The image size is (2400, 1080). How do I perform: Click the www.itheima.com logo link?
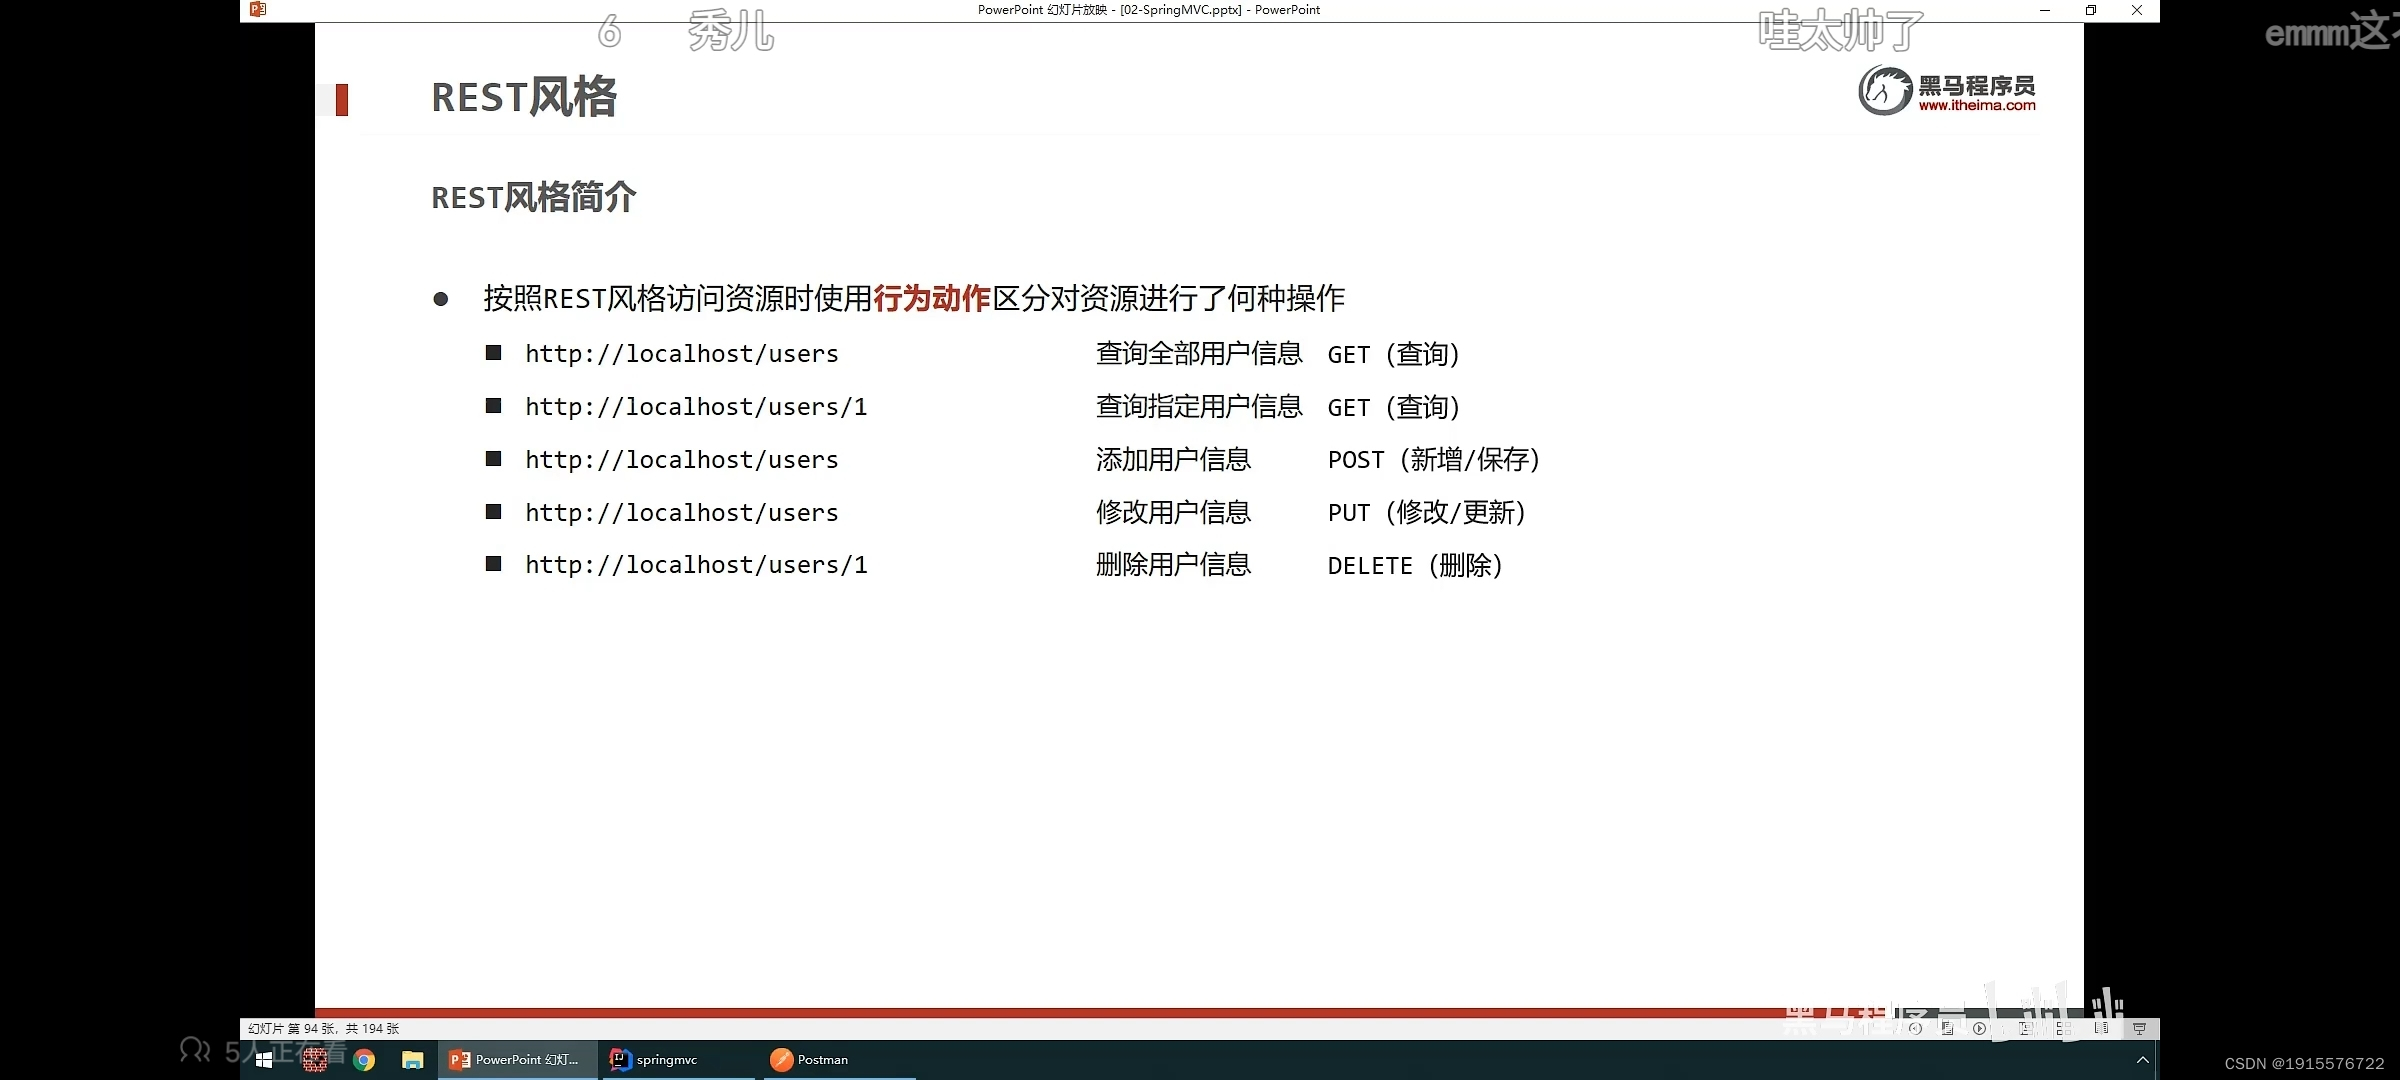(1976, 105)
